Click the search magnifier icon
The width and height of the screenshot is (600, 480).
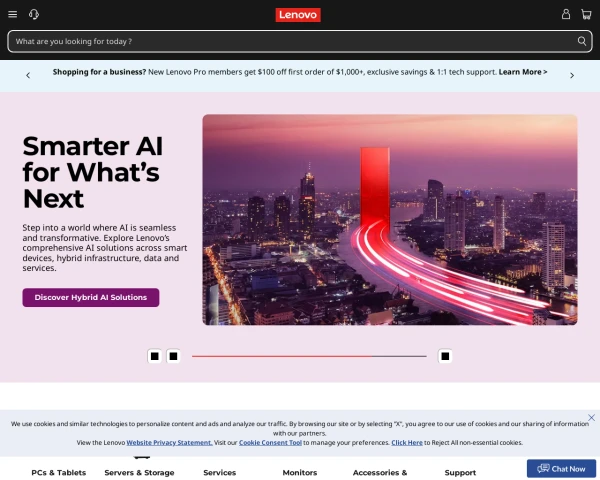[582, 41]
